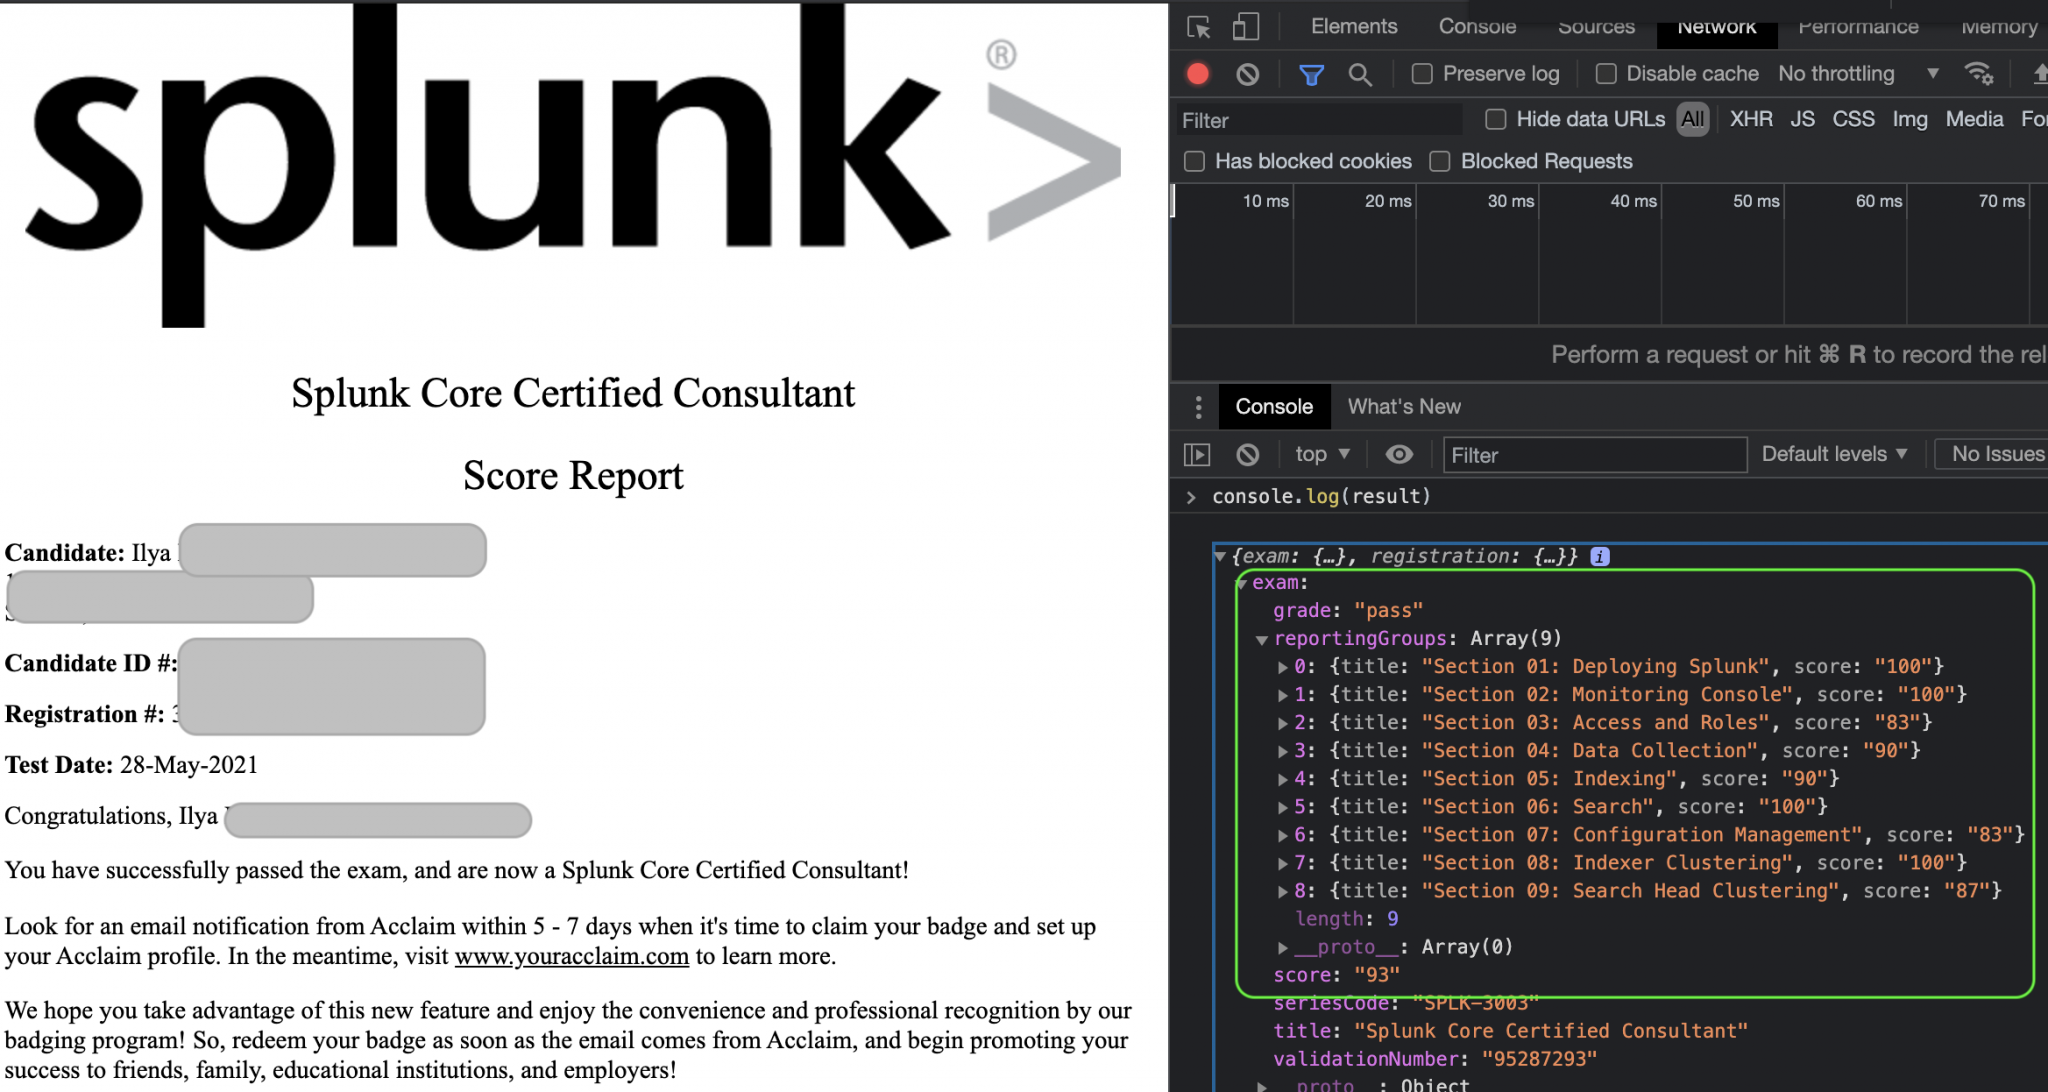Enable the Disable cache checkbox
2048x1092 pixels.
pyautogui.click(x=1605, y=75)
